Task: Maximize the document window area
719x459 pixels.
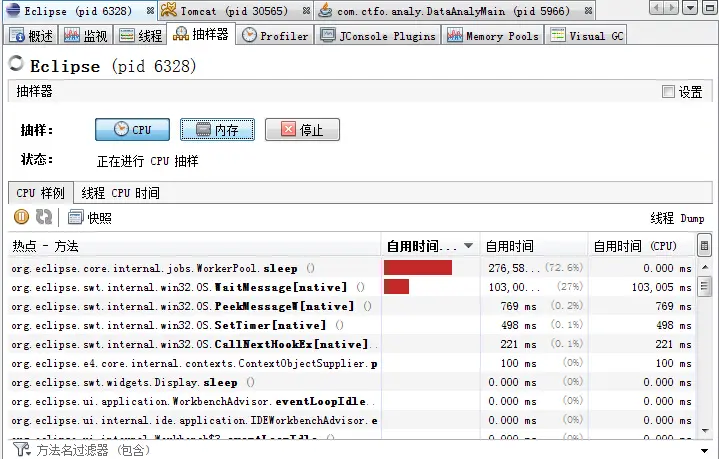Action: click(x=709, y=8)
